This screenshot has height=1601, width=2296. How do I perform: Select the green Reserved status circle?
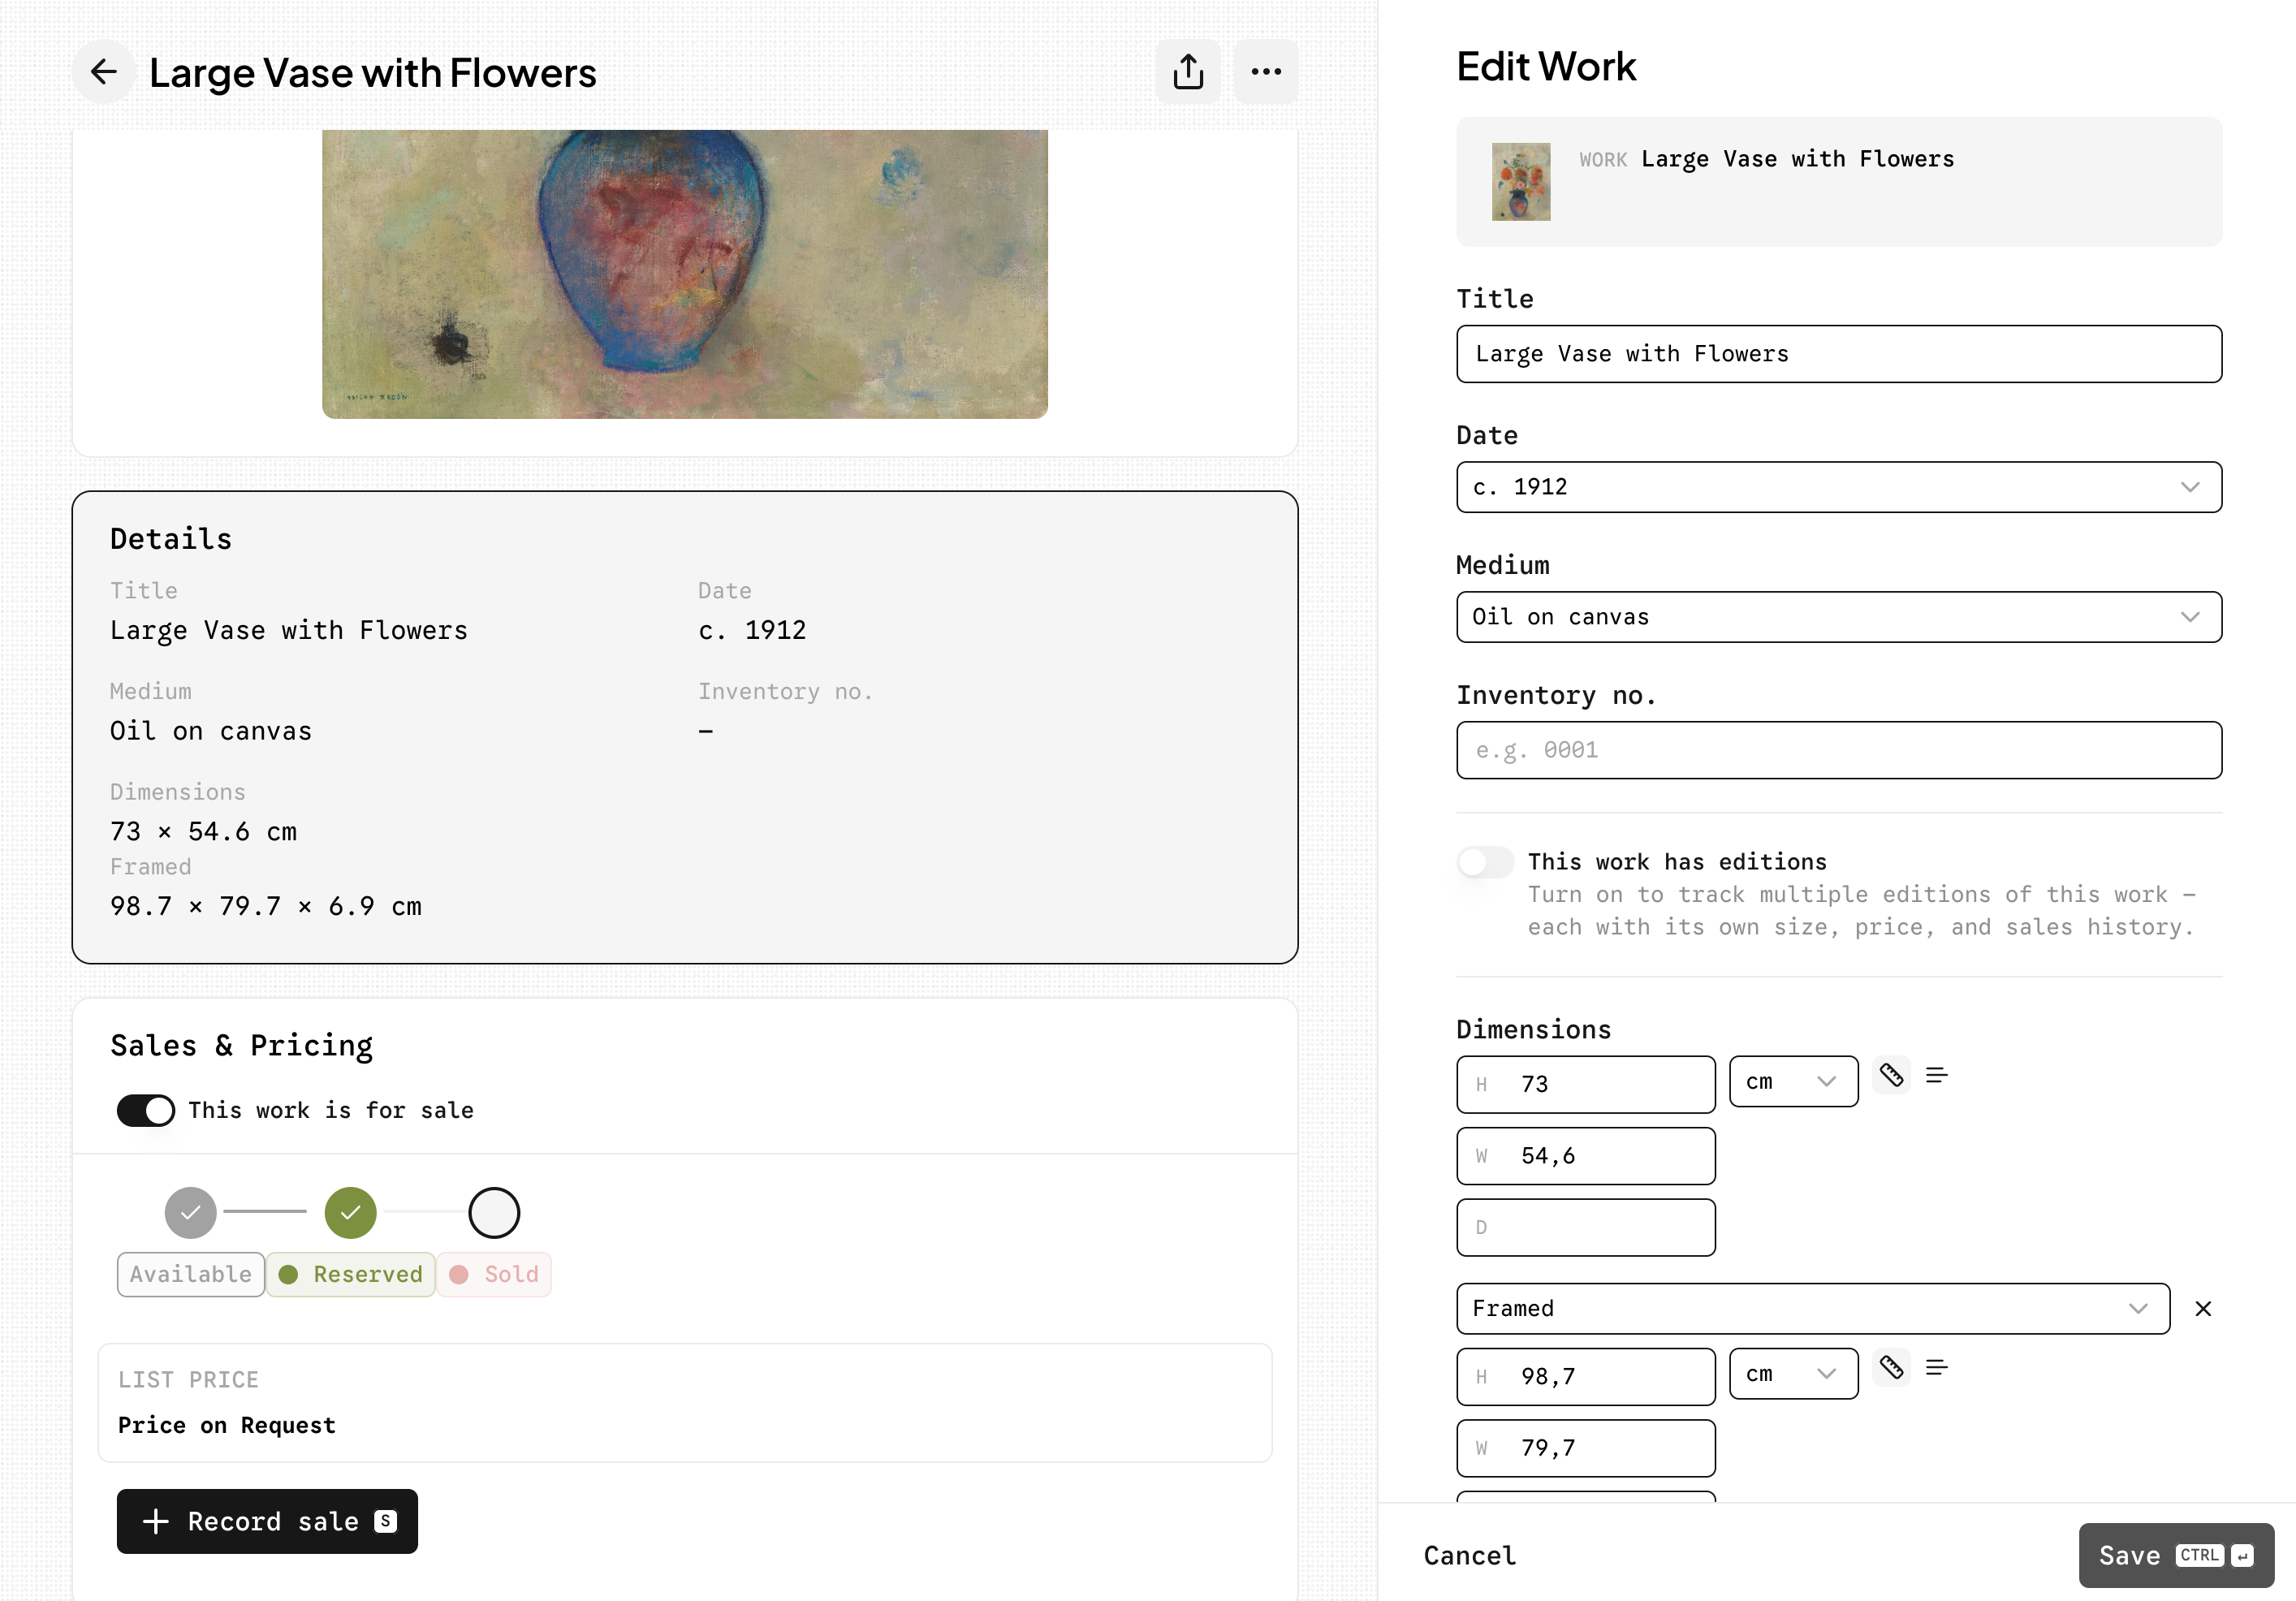point(350,1212)
